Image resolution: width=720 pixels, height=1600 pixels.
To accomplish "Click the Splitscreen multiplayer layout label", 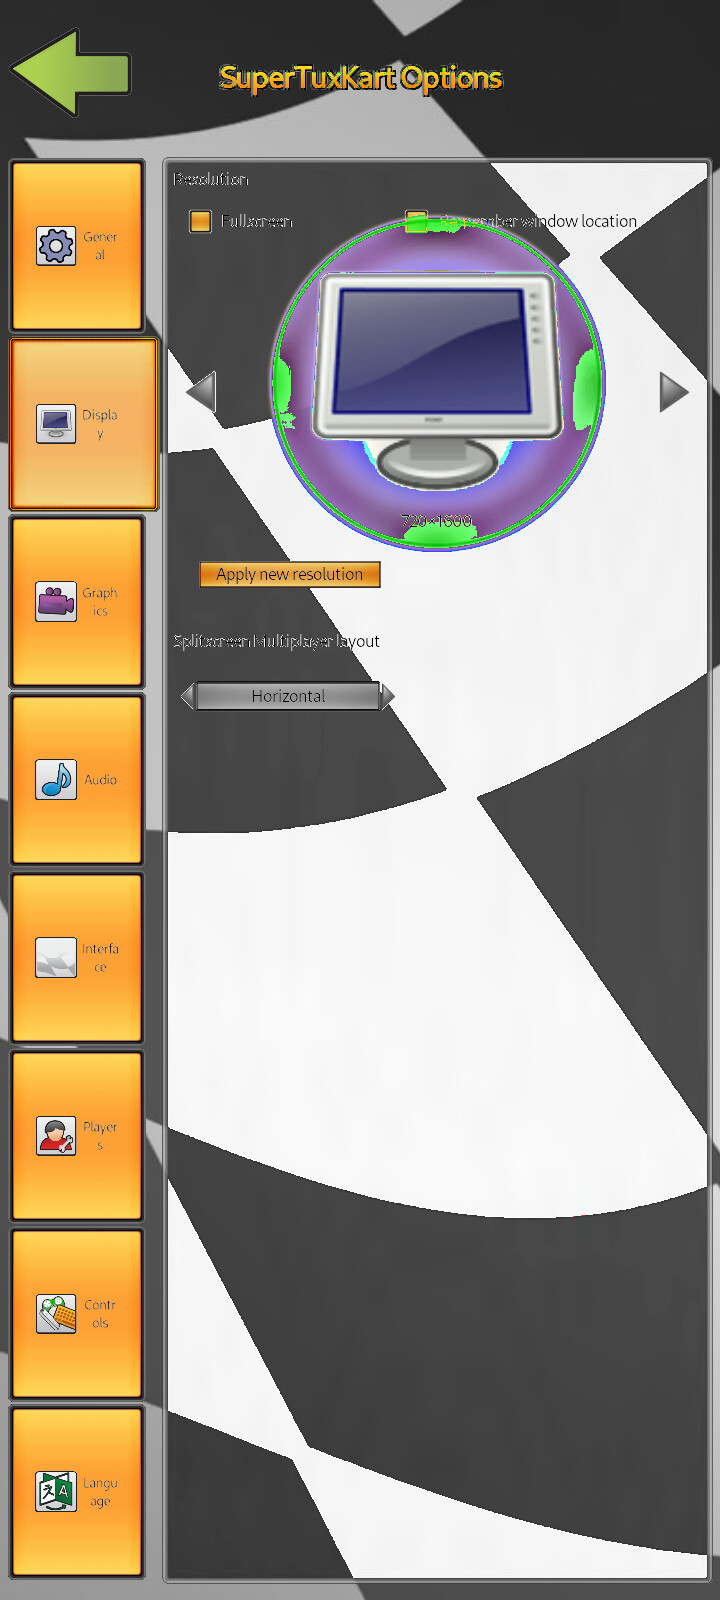I will tap(277, 641).
